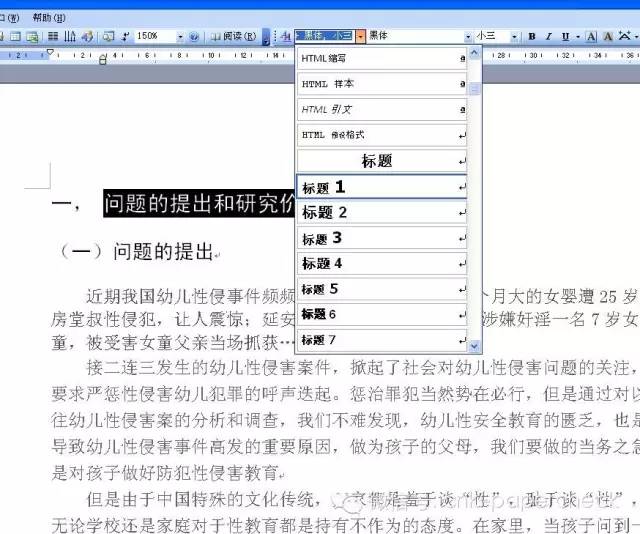
Task: Click the Insert Table icon
Action: pos(15,36)
